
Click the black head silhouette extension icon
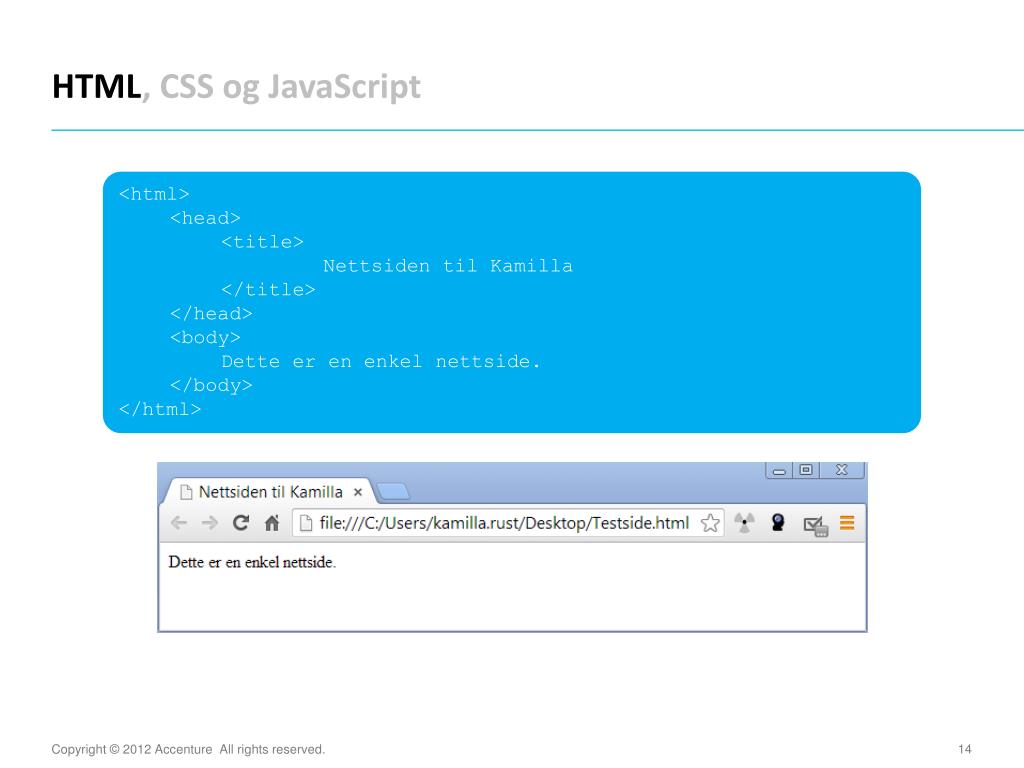coord(778,522)
